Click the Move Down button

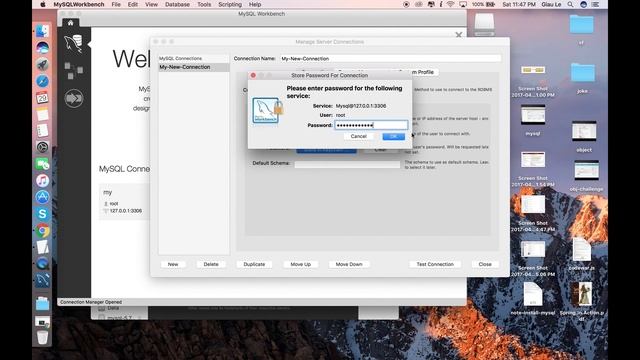click(349, 264)
